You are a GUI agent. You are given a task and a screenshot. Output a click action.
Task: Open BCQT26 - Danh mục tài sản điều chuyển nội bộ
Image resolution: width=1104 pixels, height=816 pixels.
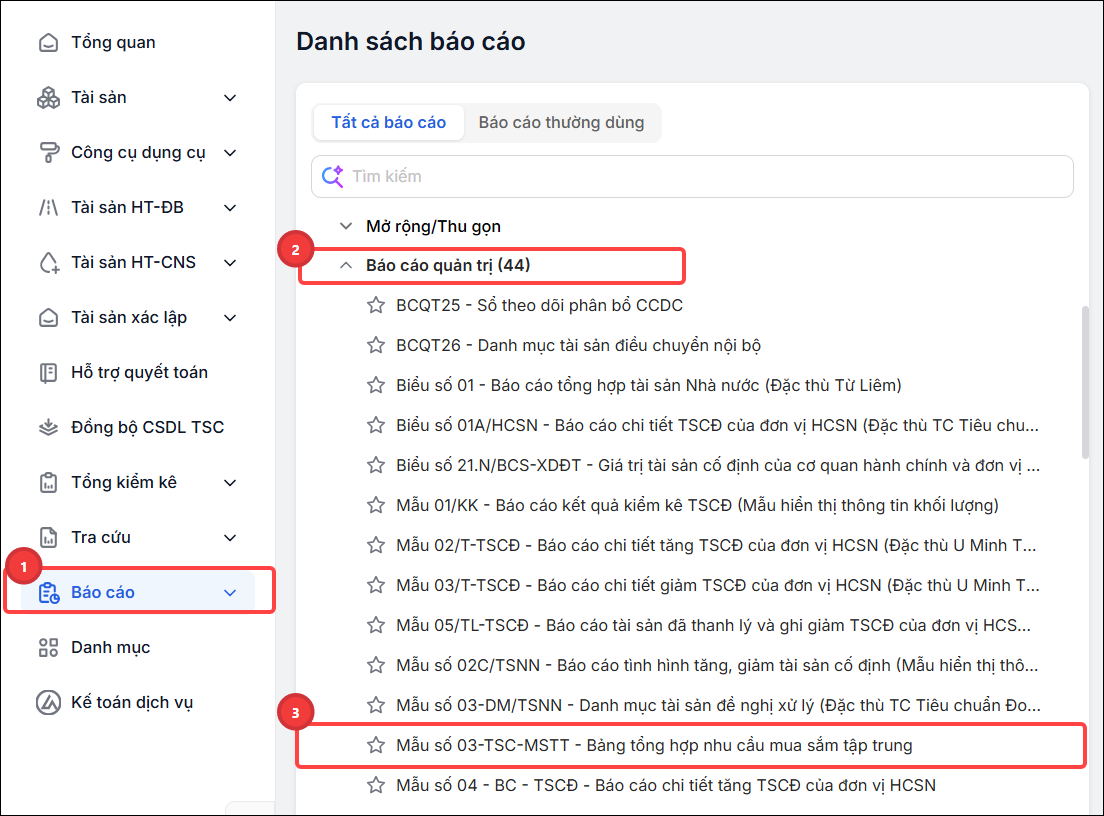(578, 345)
